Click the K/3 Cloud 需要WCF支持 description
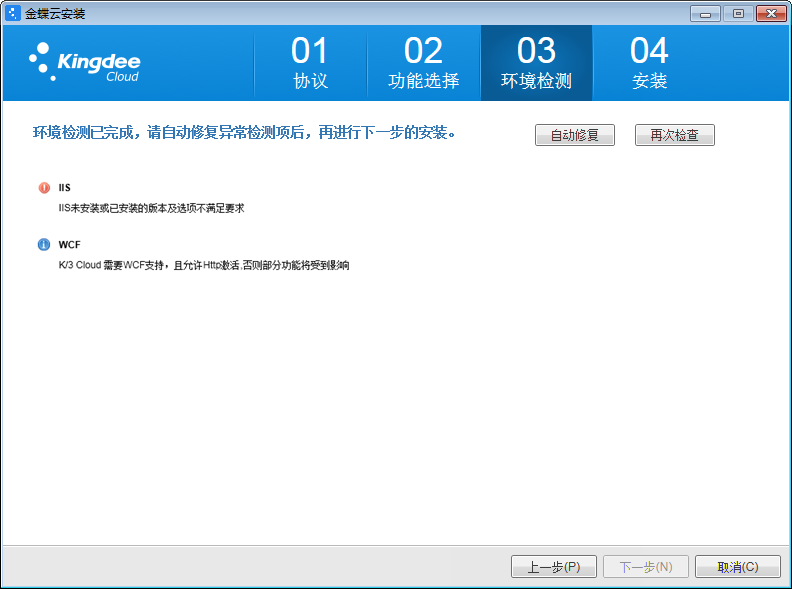This screenshot has height=589, width=792. 204,265
